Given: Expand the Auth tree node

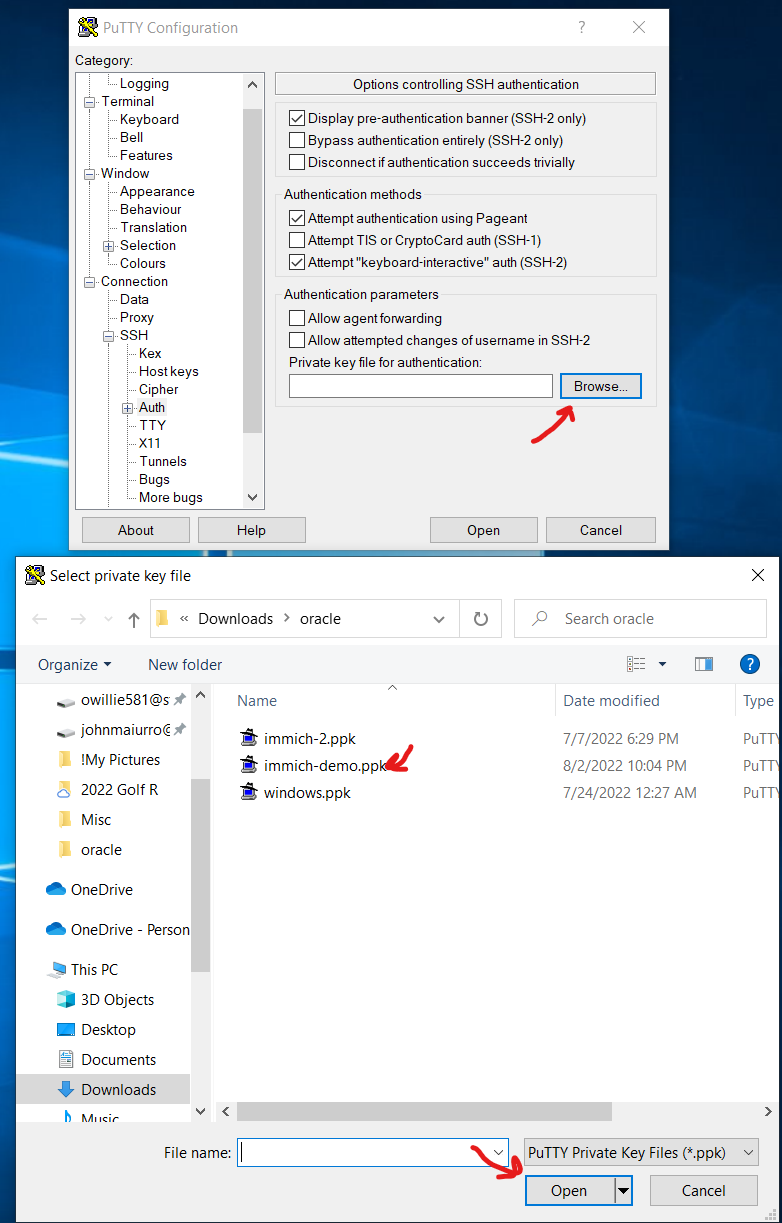Looking at the screenshot, I should tap(128, 408).
